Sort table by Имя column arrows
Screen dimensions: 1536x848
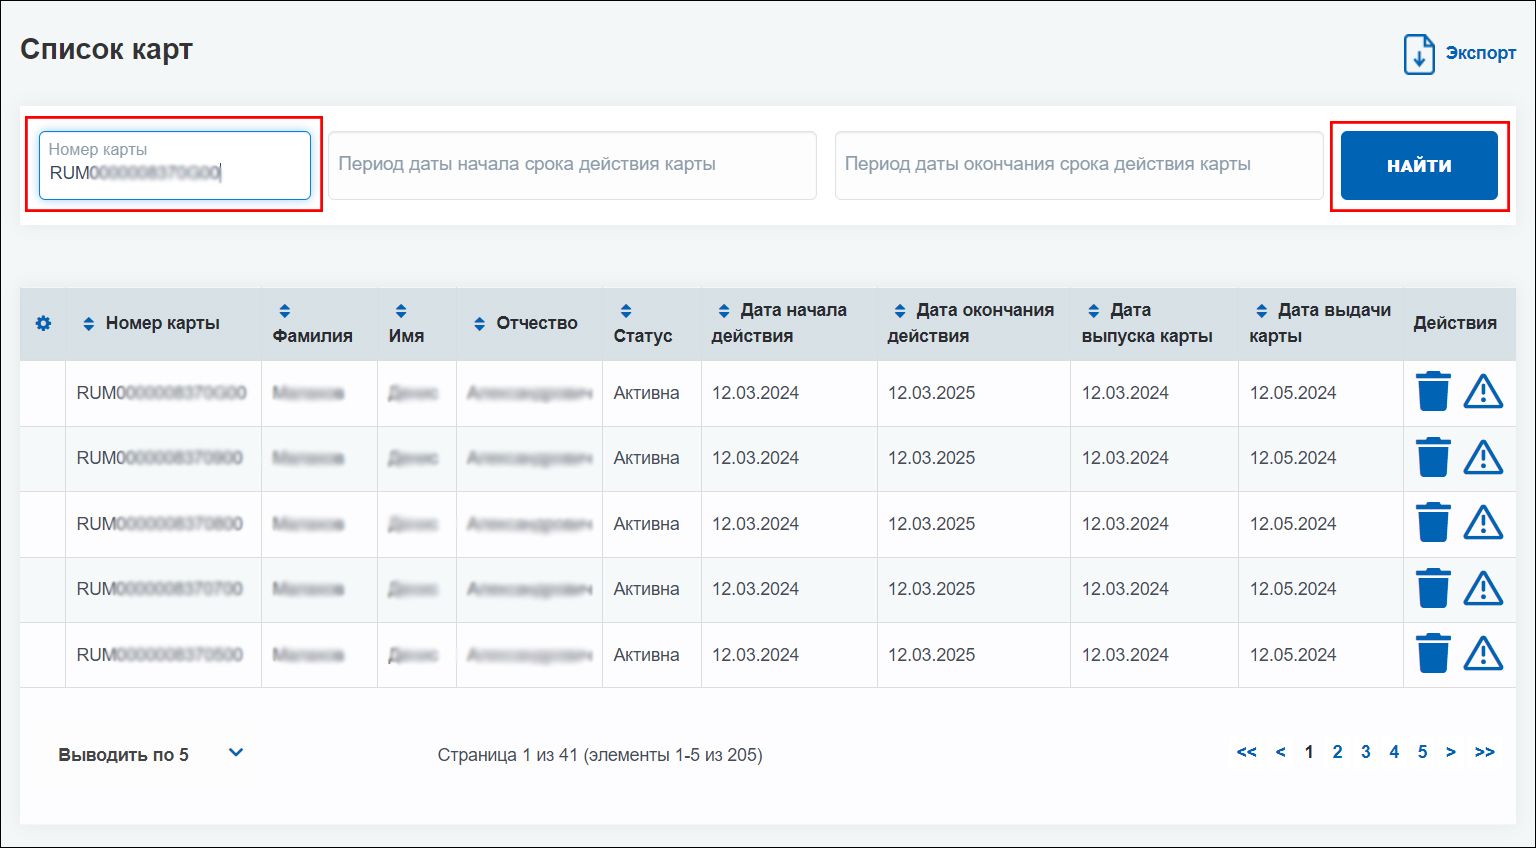pyautogui.click(x=401, y=311)
